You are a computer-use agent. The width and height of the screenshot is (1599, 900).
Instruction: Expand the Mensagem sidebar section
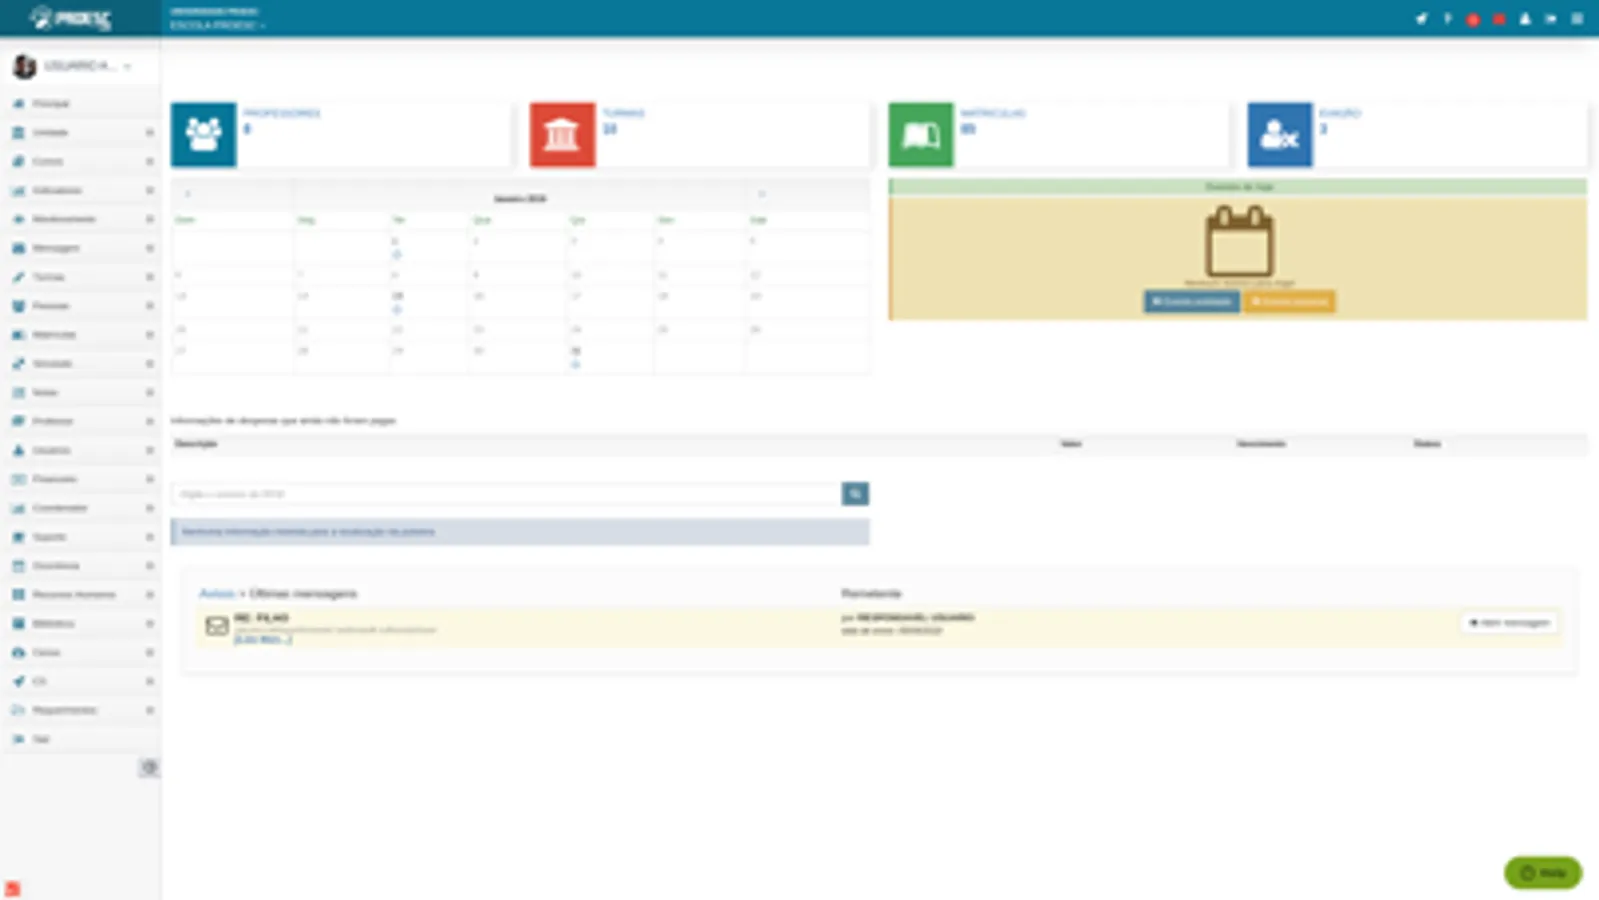[80, 248]
